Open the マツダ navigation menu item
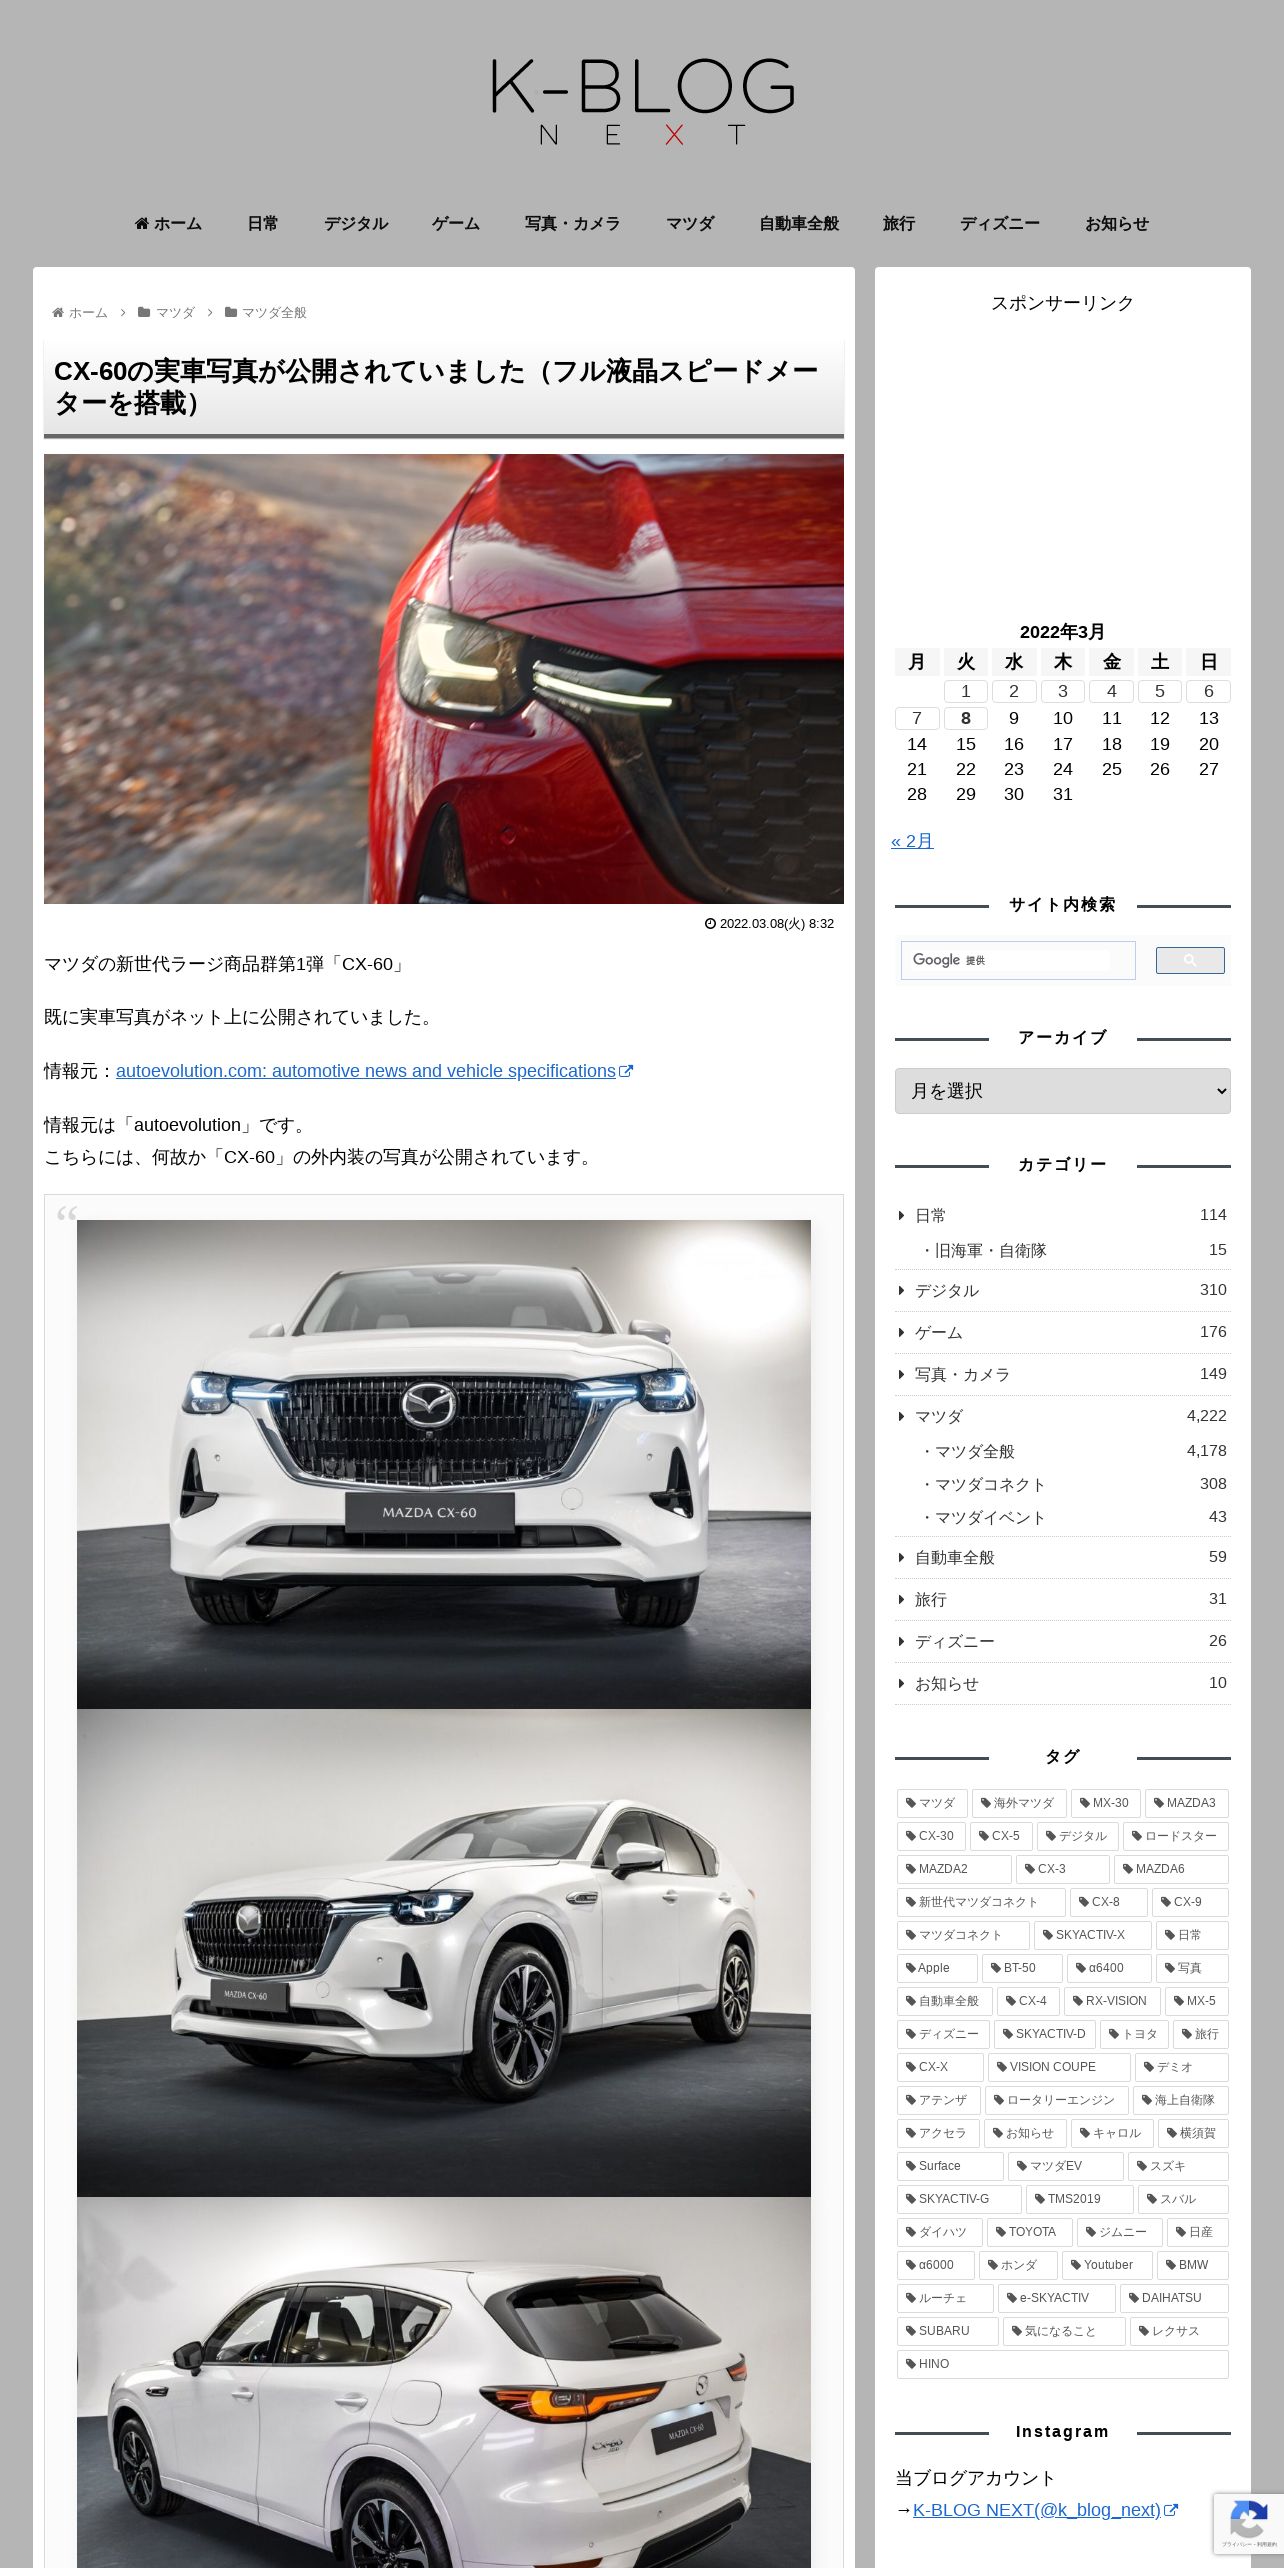 (690, 224)
